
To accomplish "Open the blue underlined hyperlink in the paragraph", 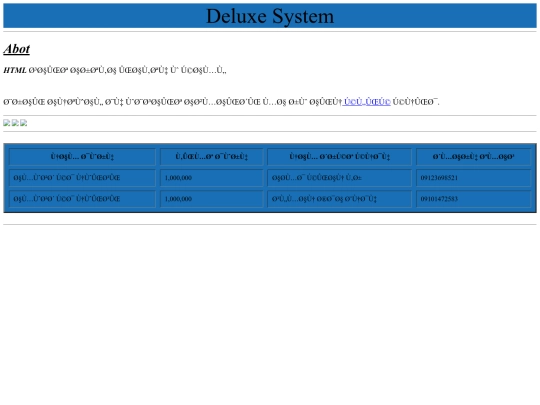I will (366, 102).
